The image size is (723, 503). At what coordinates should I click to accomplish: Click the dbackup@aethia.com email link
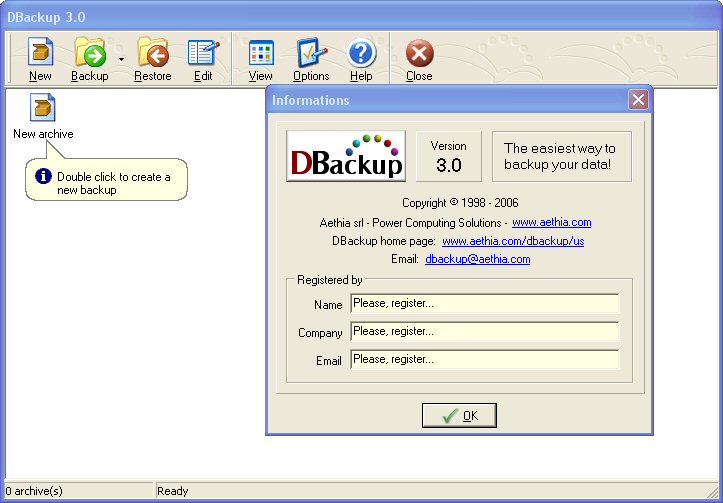478,259
